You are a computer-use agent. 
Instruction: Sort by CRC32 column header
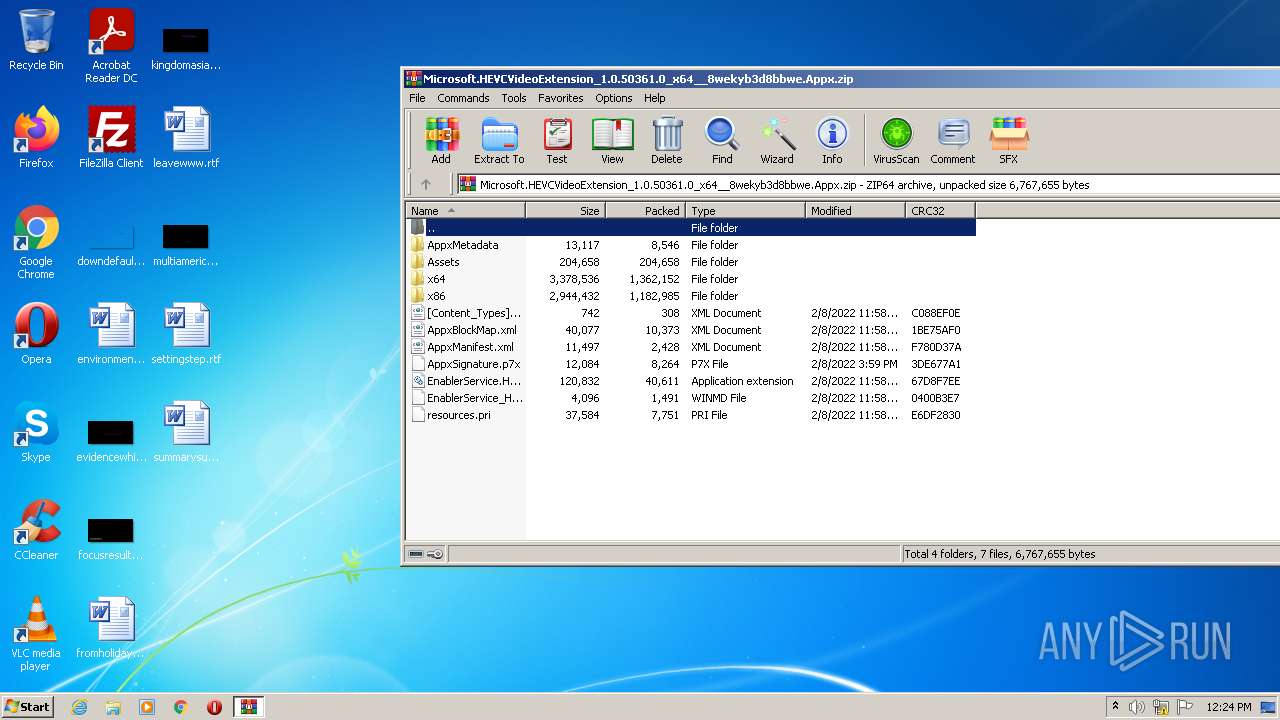click(x=940, y=210)
